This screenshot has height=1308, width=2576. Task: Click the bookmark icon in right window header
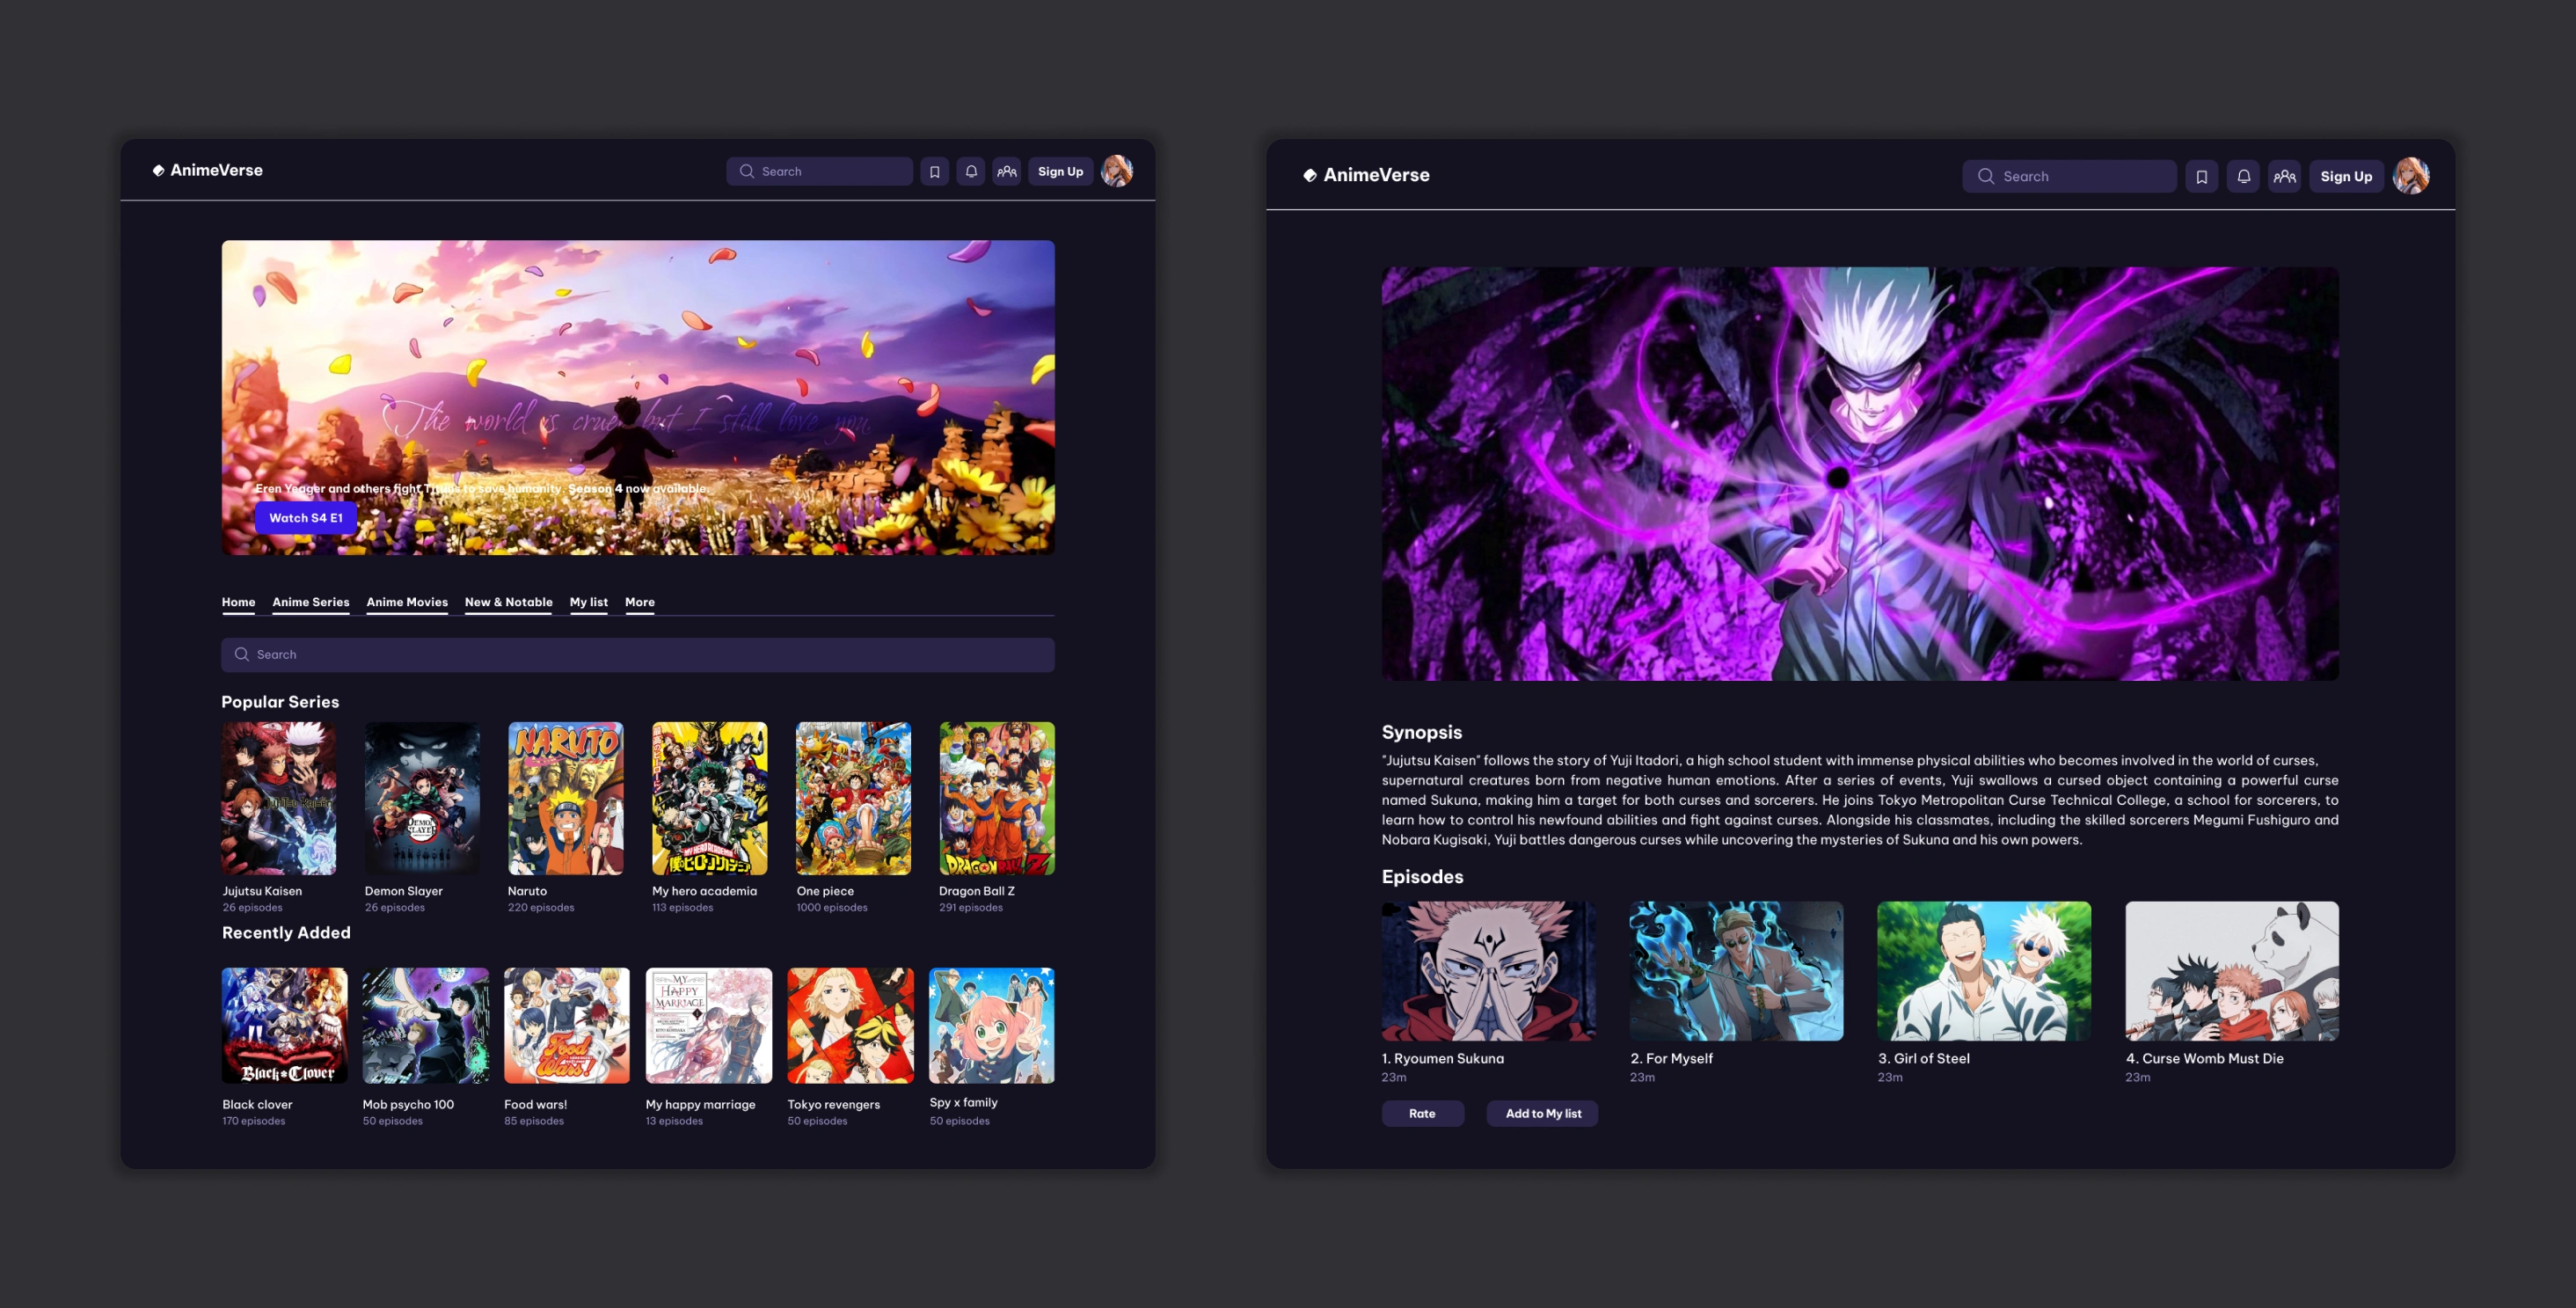(2201, 177)
